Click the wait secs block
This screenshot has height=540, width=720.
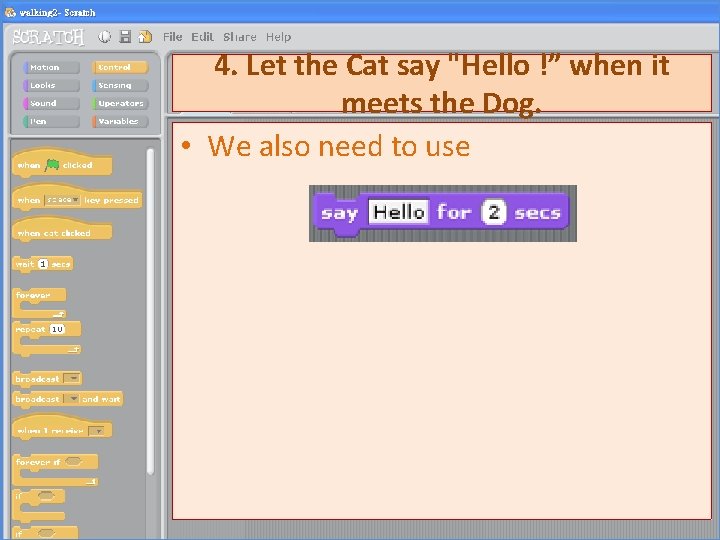(43, 264)
